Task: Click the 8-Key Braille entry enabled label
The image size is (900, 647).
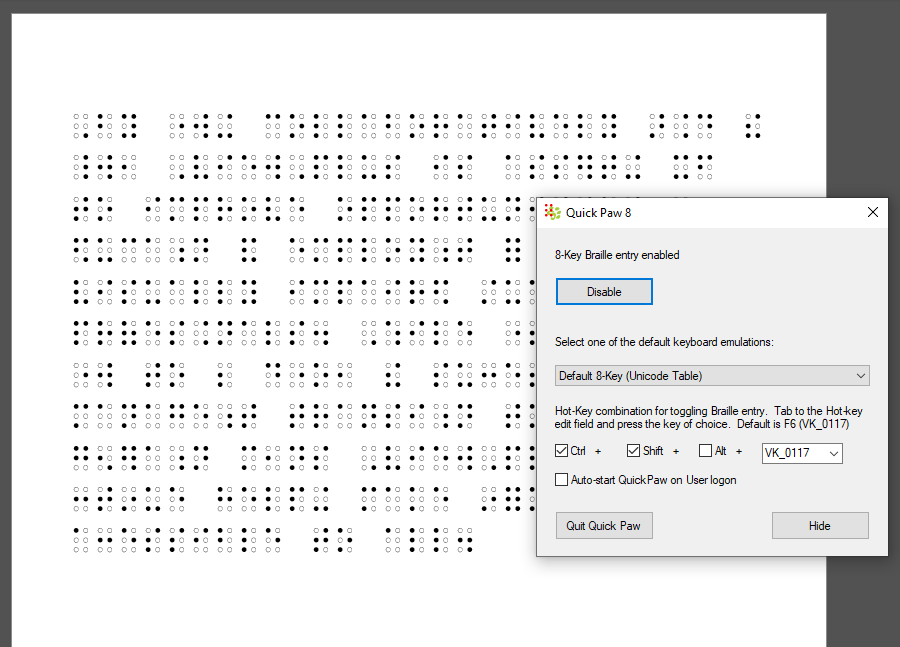Action: (618, 255)
